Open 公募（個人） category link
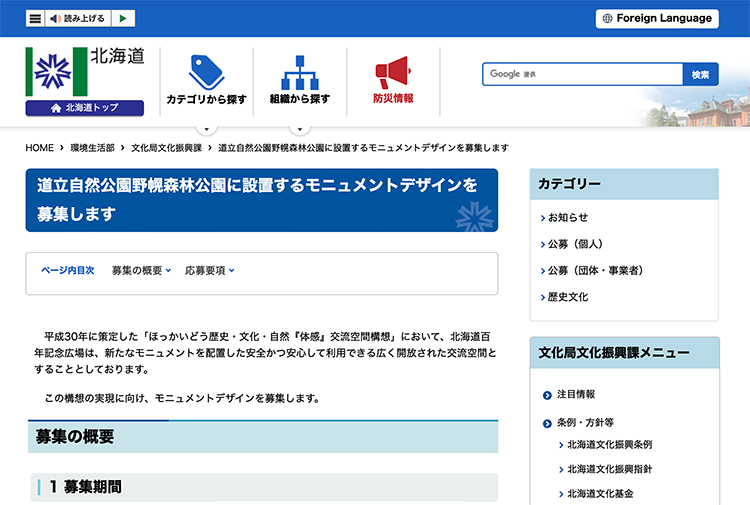Viewport: 750px width, 505px height. click(x=575, y=244)
